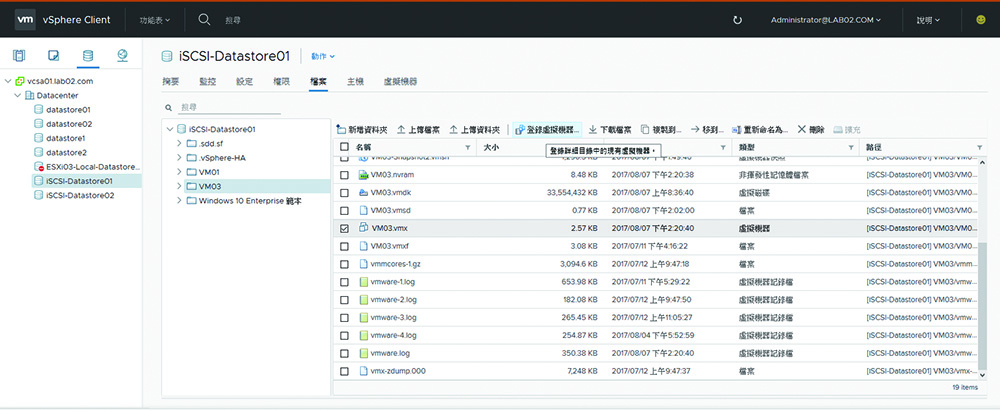Toggle the select-all checkbox in header
Screen dimensions: 1000x411
tap(344, 147)
